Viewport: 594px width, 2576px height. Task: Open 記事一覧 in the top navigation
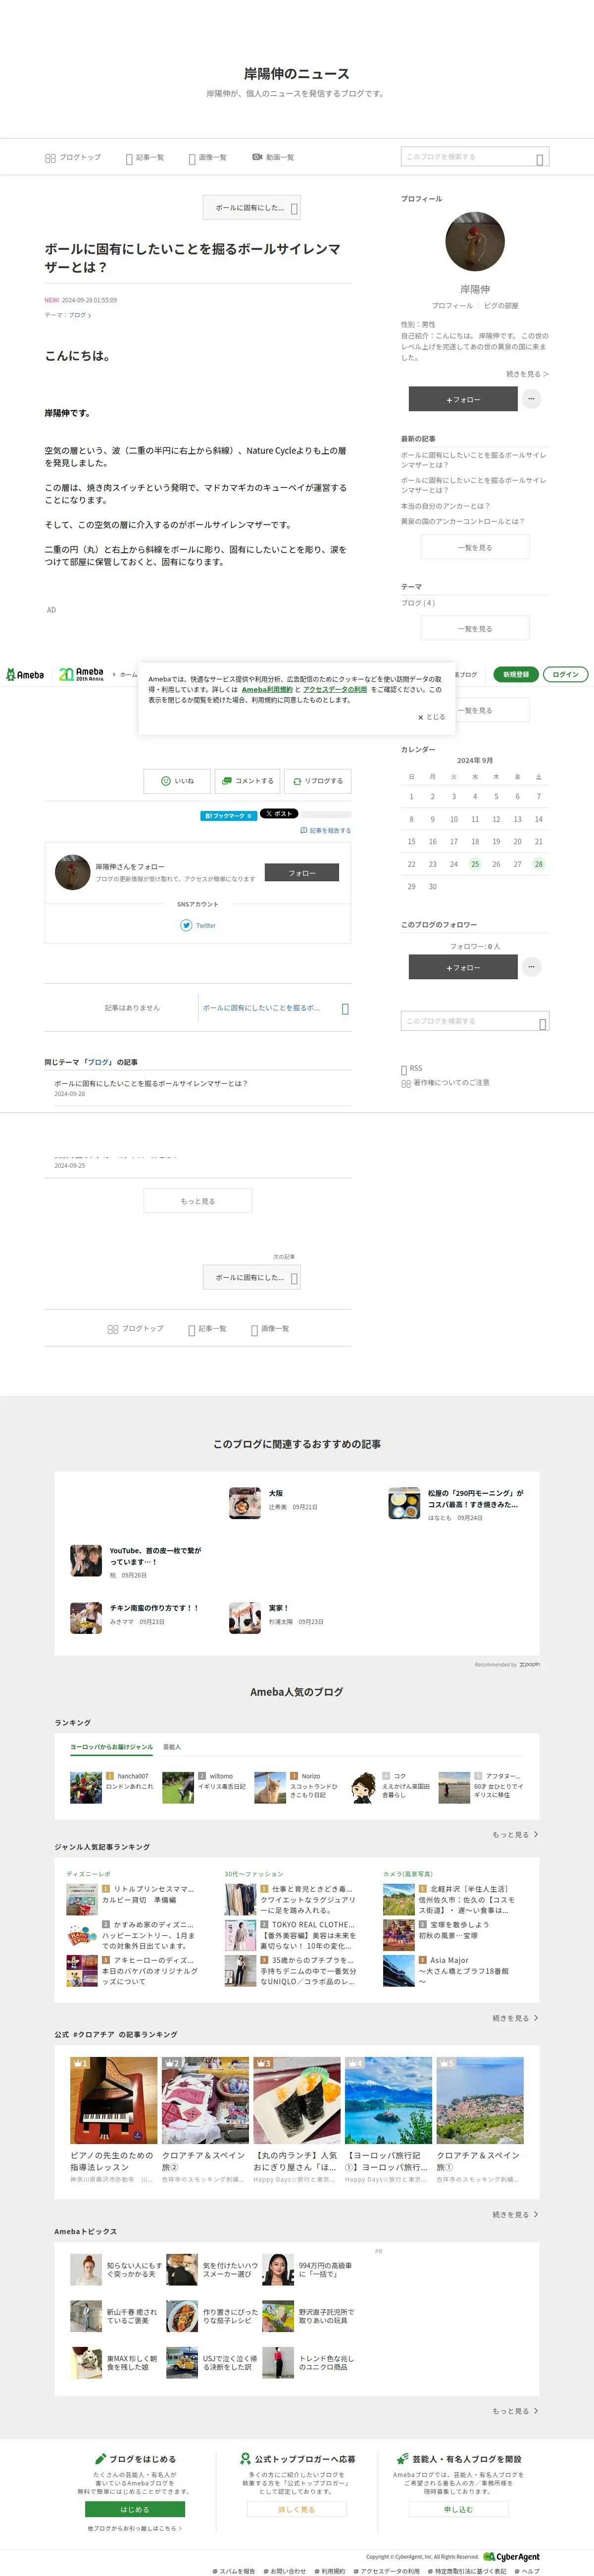coord(145,157)
